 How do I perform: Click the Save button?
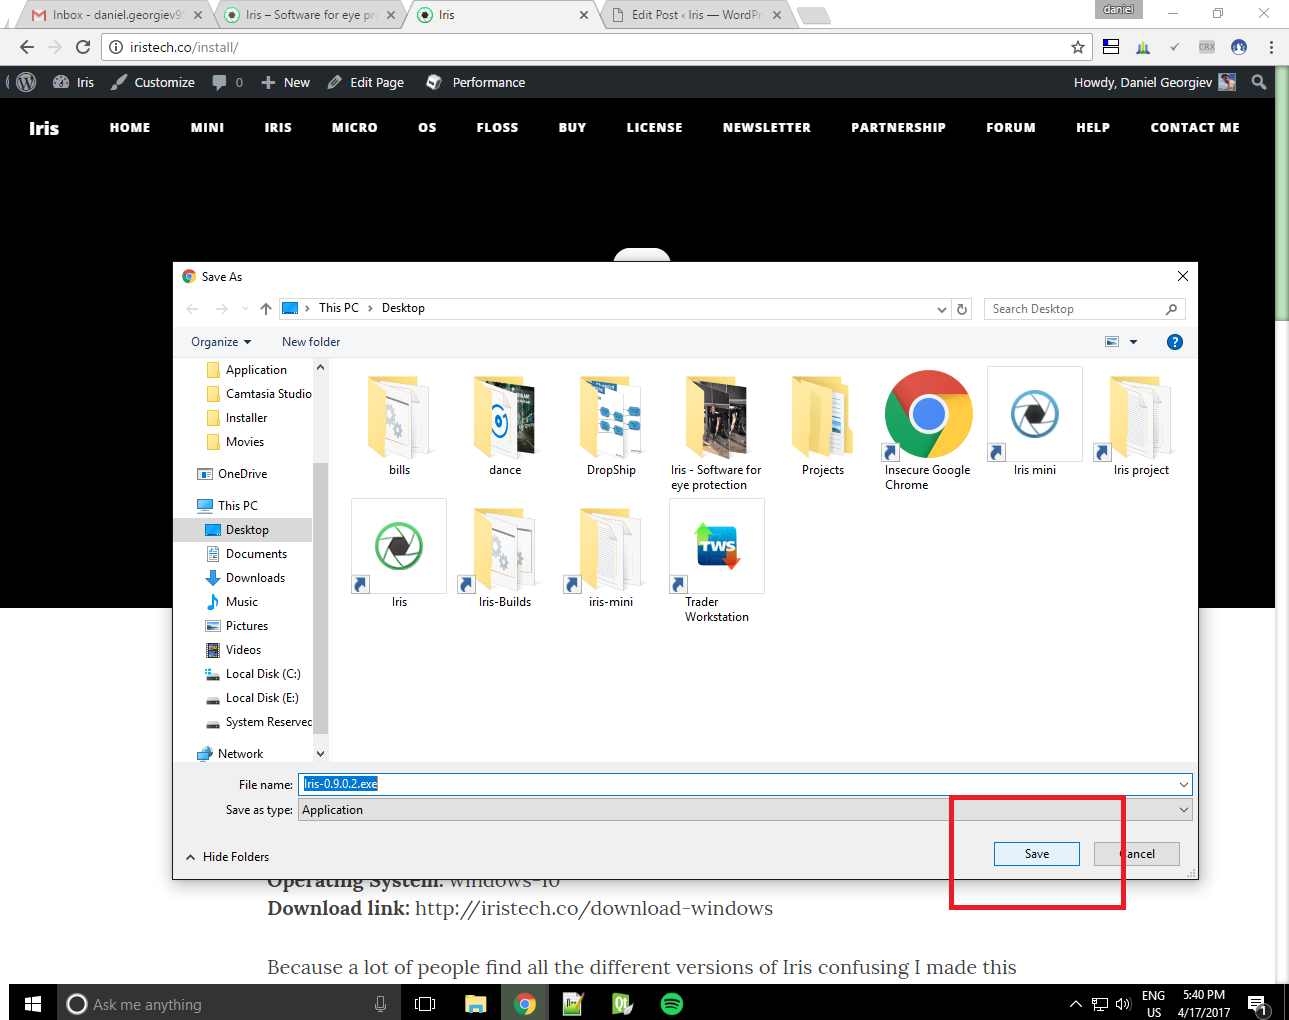1037,854
